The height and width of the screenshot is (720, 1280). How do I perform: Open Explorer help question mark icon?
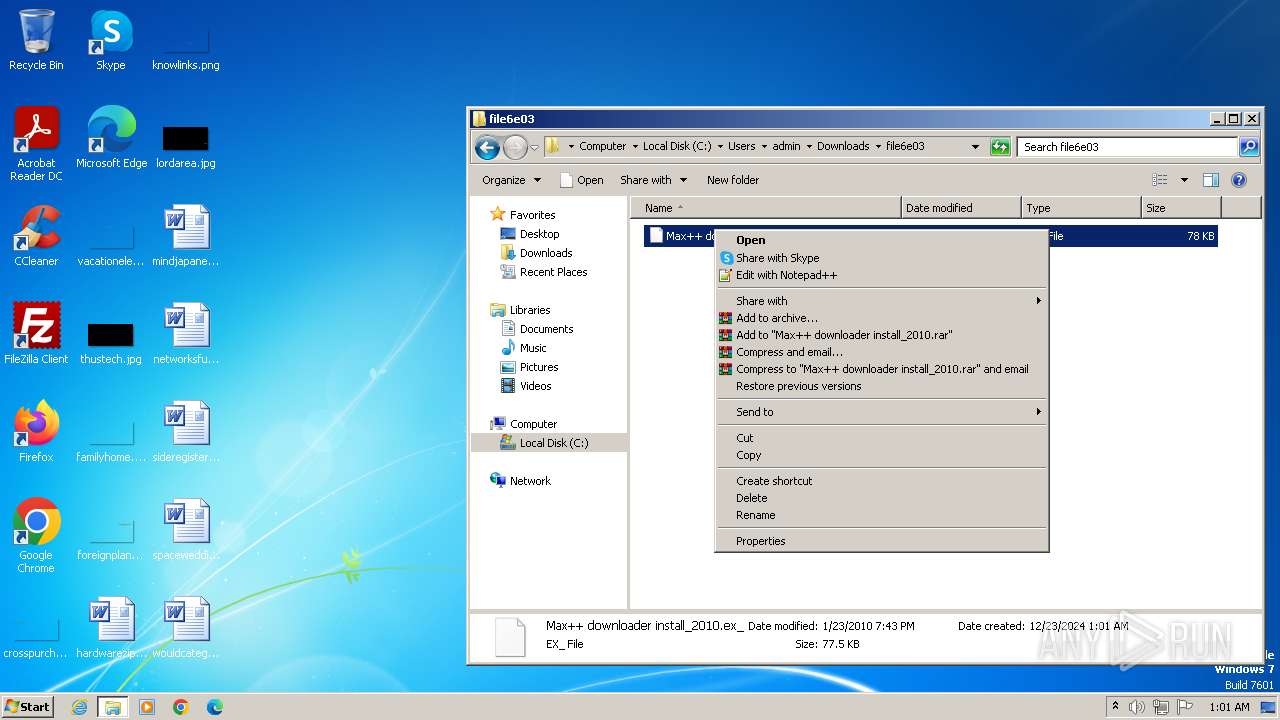1239,180
